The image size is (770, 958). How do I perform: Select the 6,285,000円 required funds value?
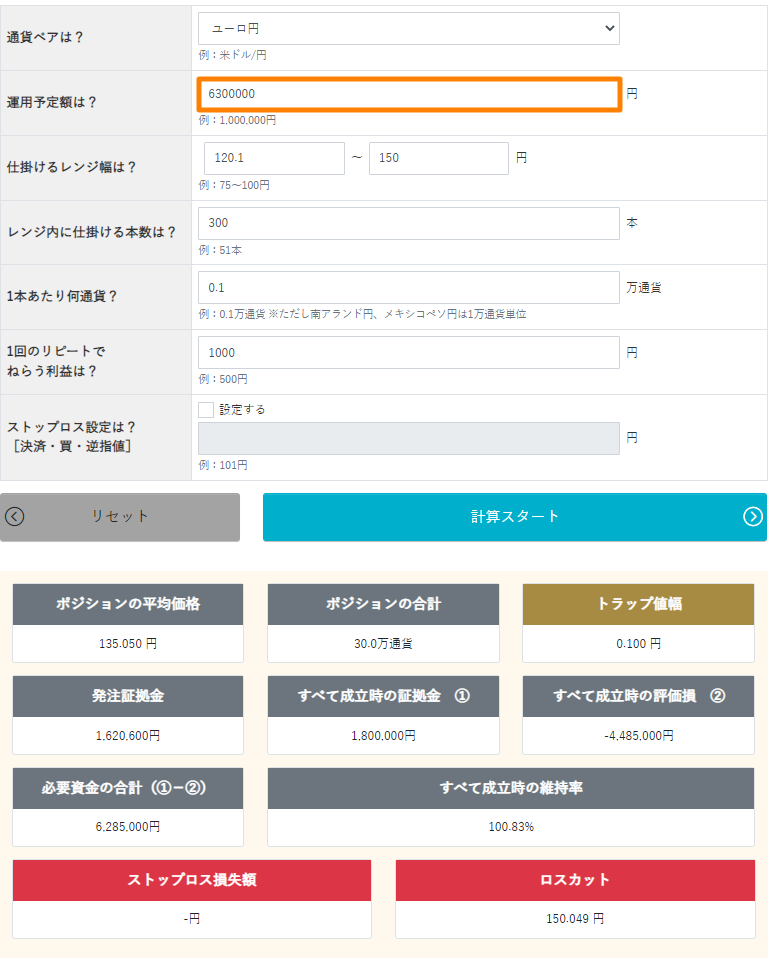pyautogui.click(x=128, y=827)
